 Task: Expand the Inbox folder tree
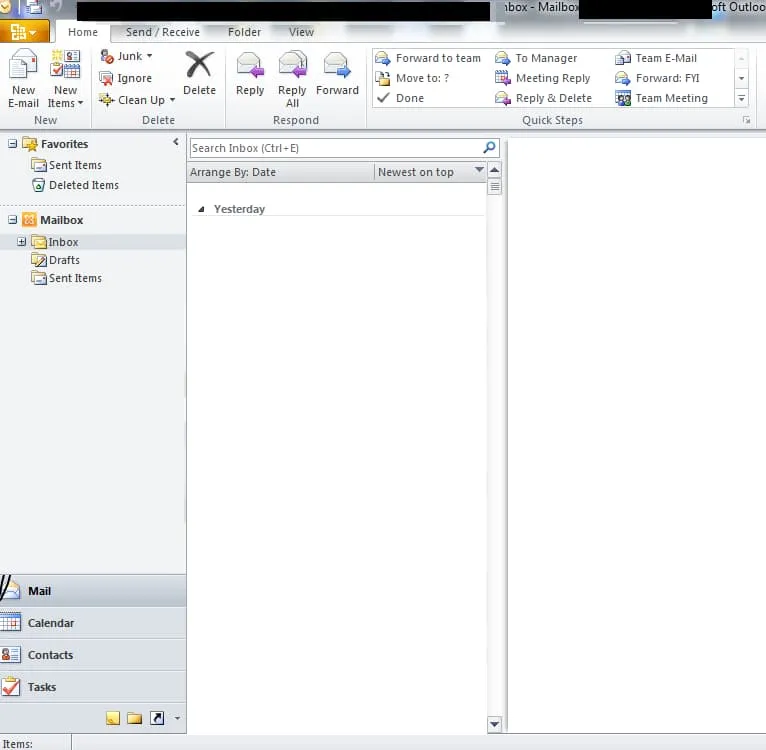(21, 242)
